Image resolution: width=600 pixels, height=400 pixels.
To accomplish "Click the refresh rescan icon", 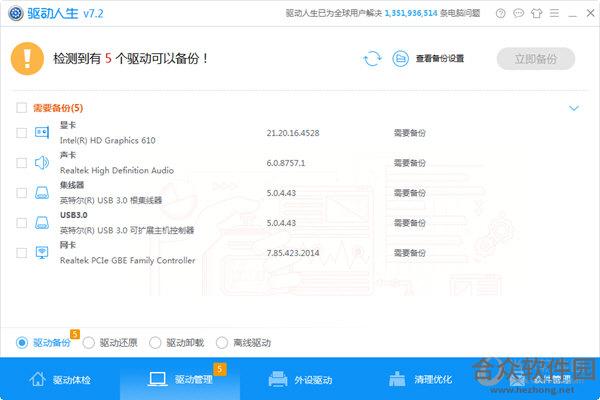I will [x=372, y=59].
